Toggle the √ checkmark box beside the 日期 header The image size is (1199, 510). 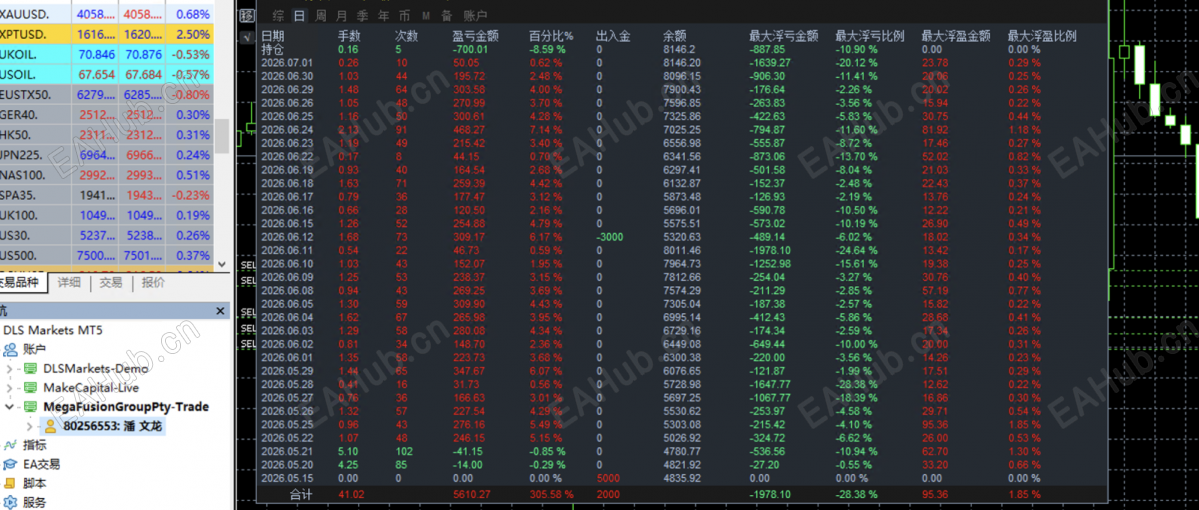[246, 36]
